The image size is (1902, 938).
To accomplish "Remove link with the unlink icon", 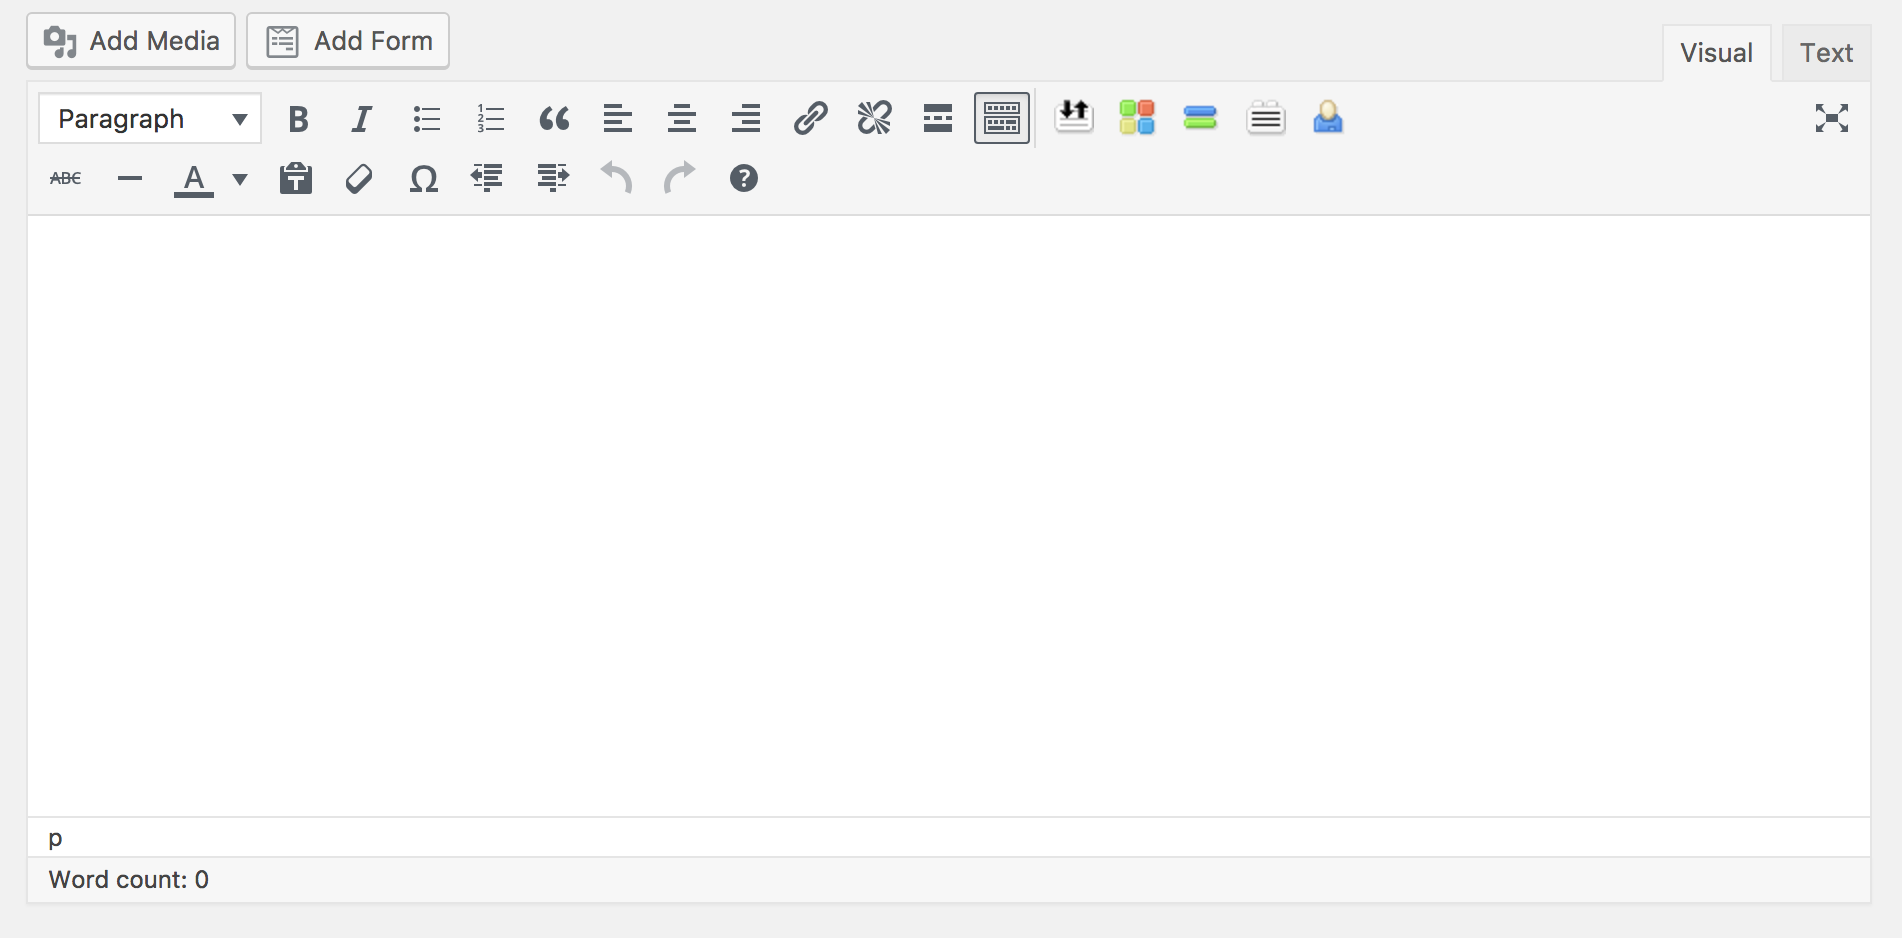I will (874, 119).
